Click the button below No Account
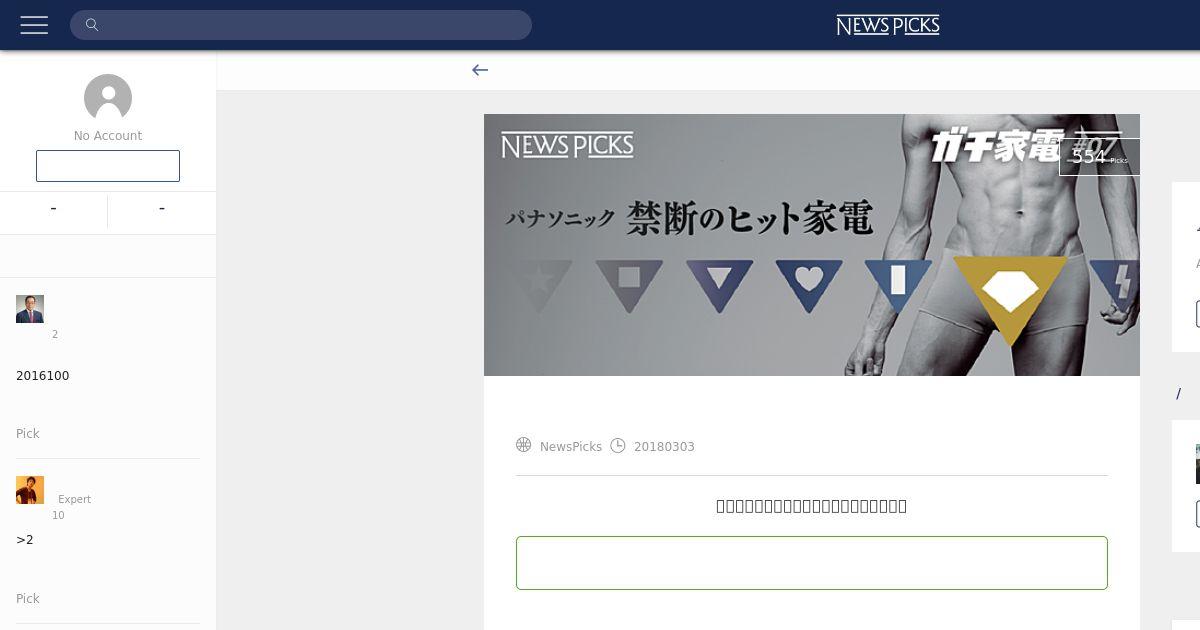1200x630 pixels. (x=108, y=166)
